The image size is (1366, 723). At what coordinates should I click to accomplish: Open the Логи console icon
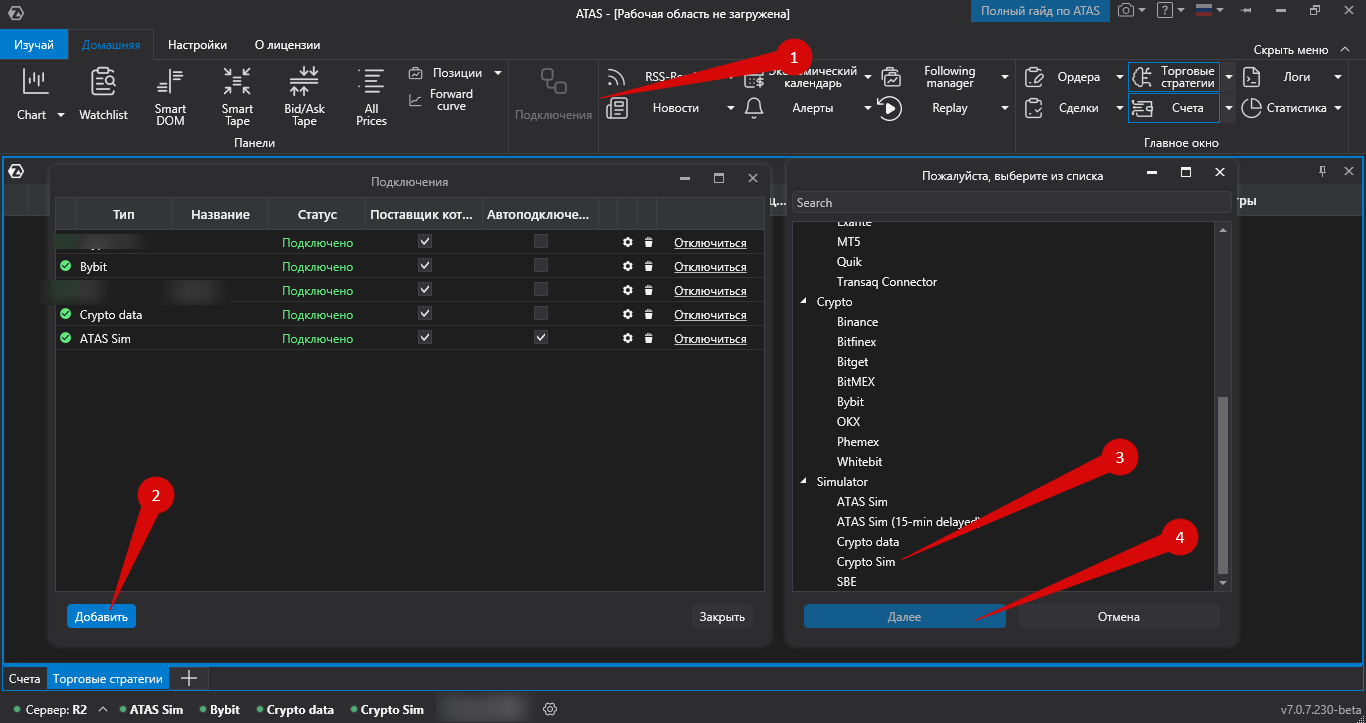coord(1251,77)
